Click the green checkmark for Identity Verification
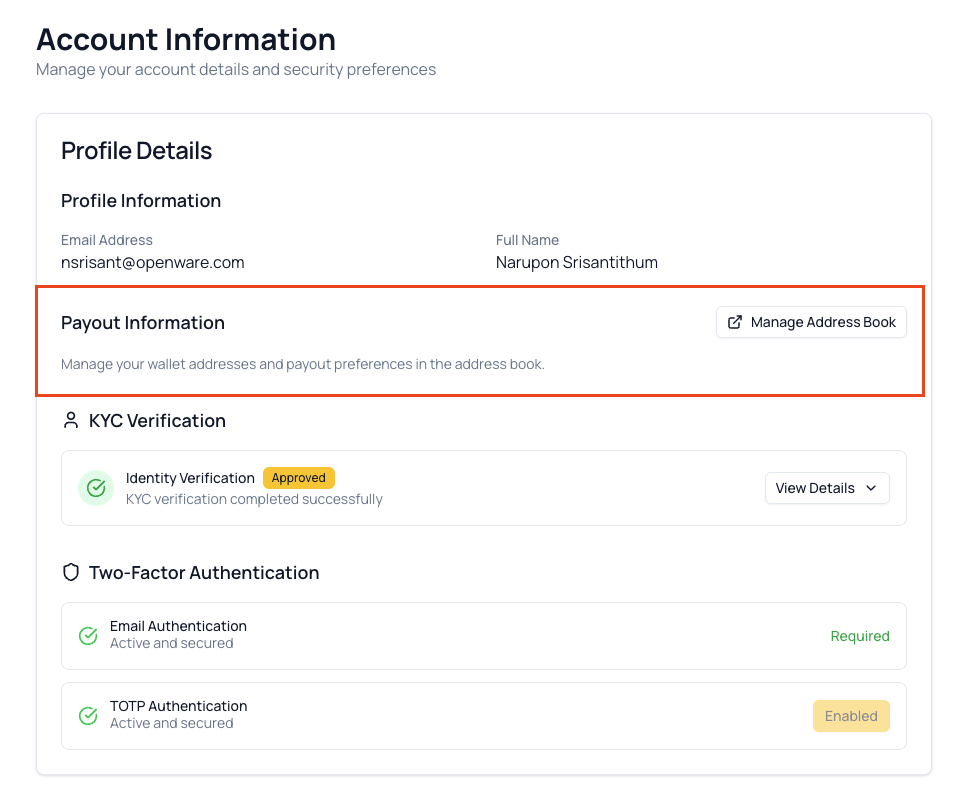955x805 pixels. coord(95,488)
